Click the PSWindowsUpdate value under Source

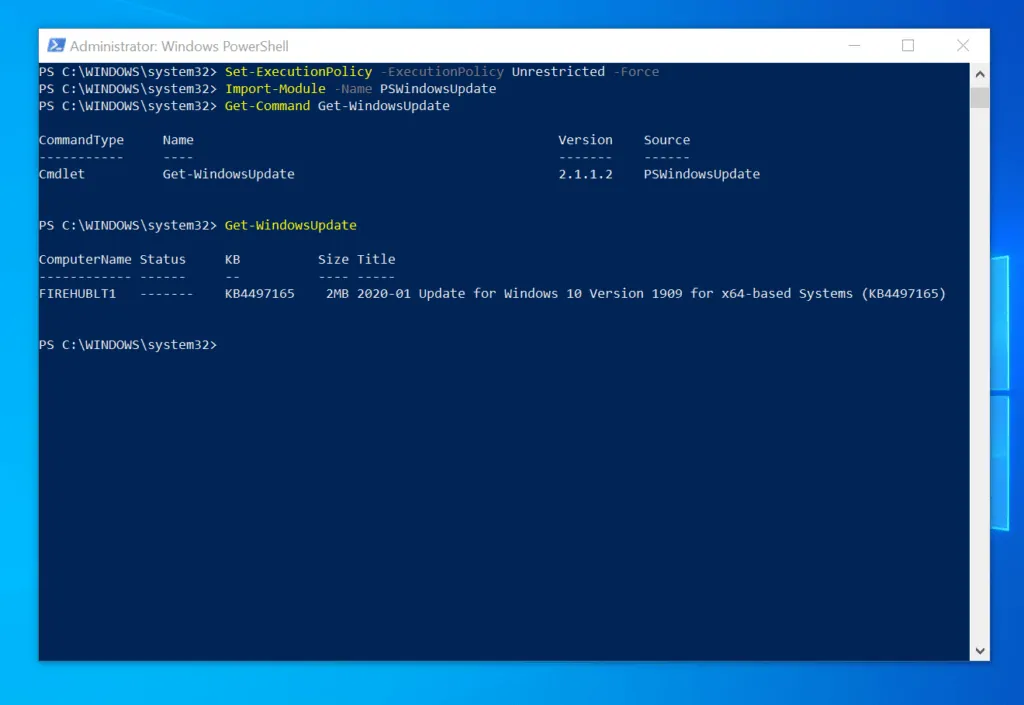pos(701,174)
